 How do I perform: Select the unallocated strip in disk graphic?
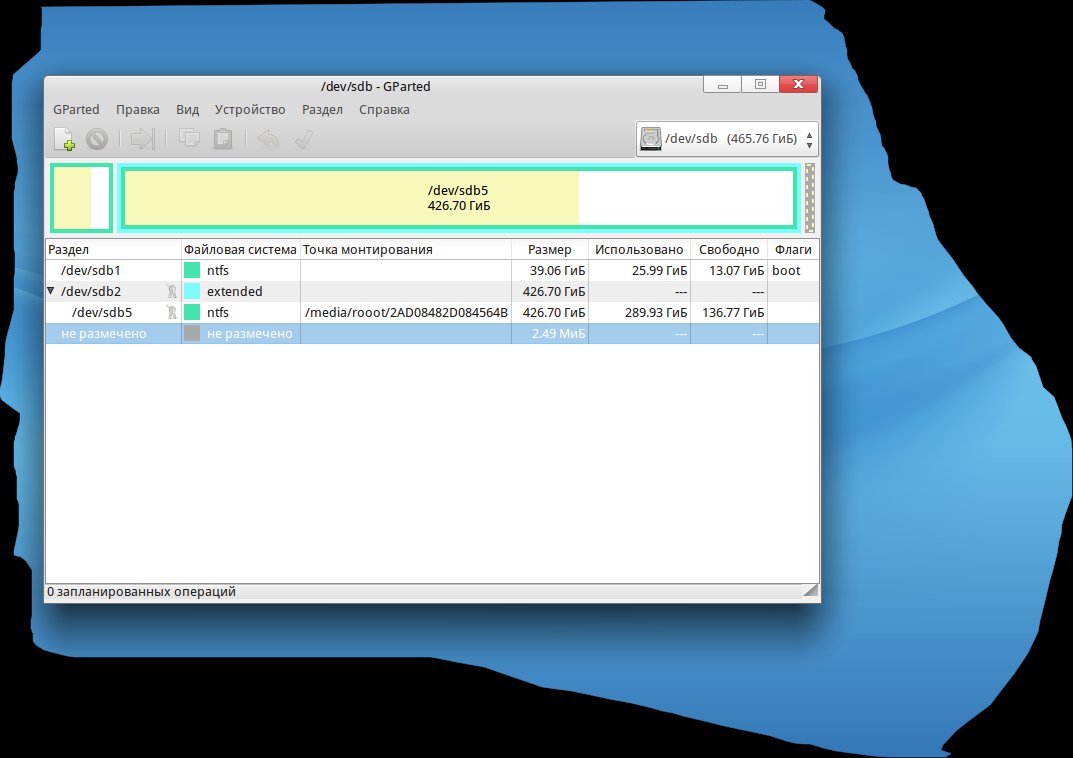[x=810, y=198]
